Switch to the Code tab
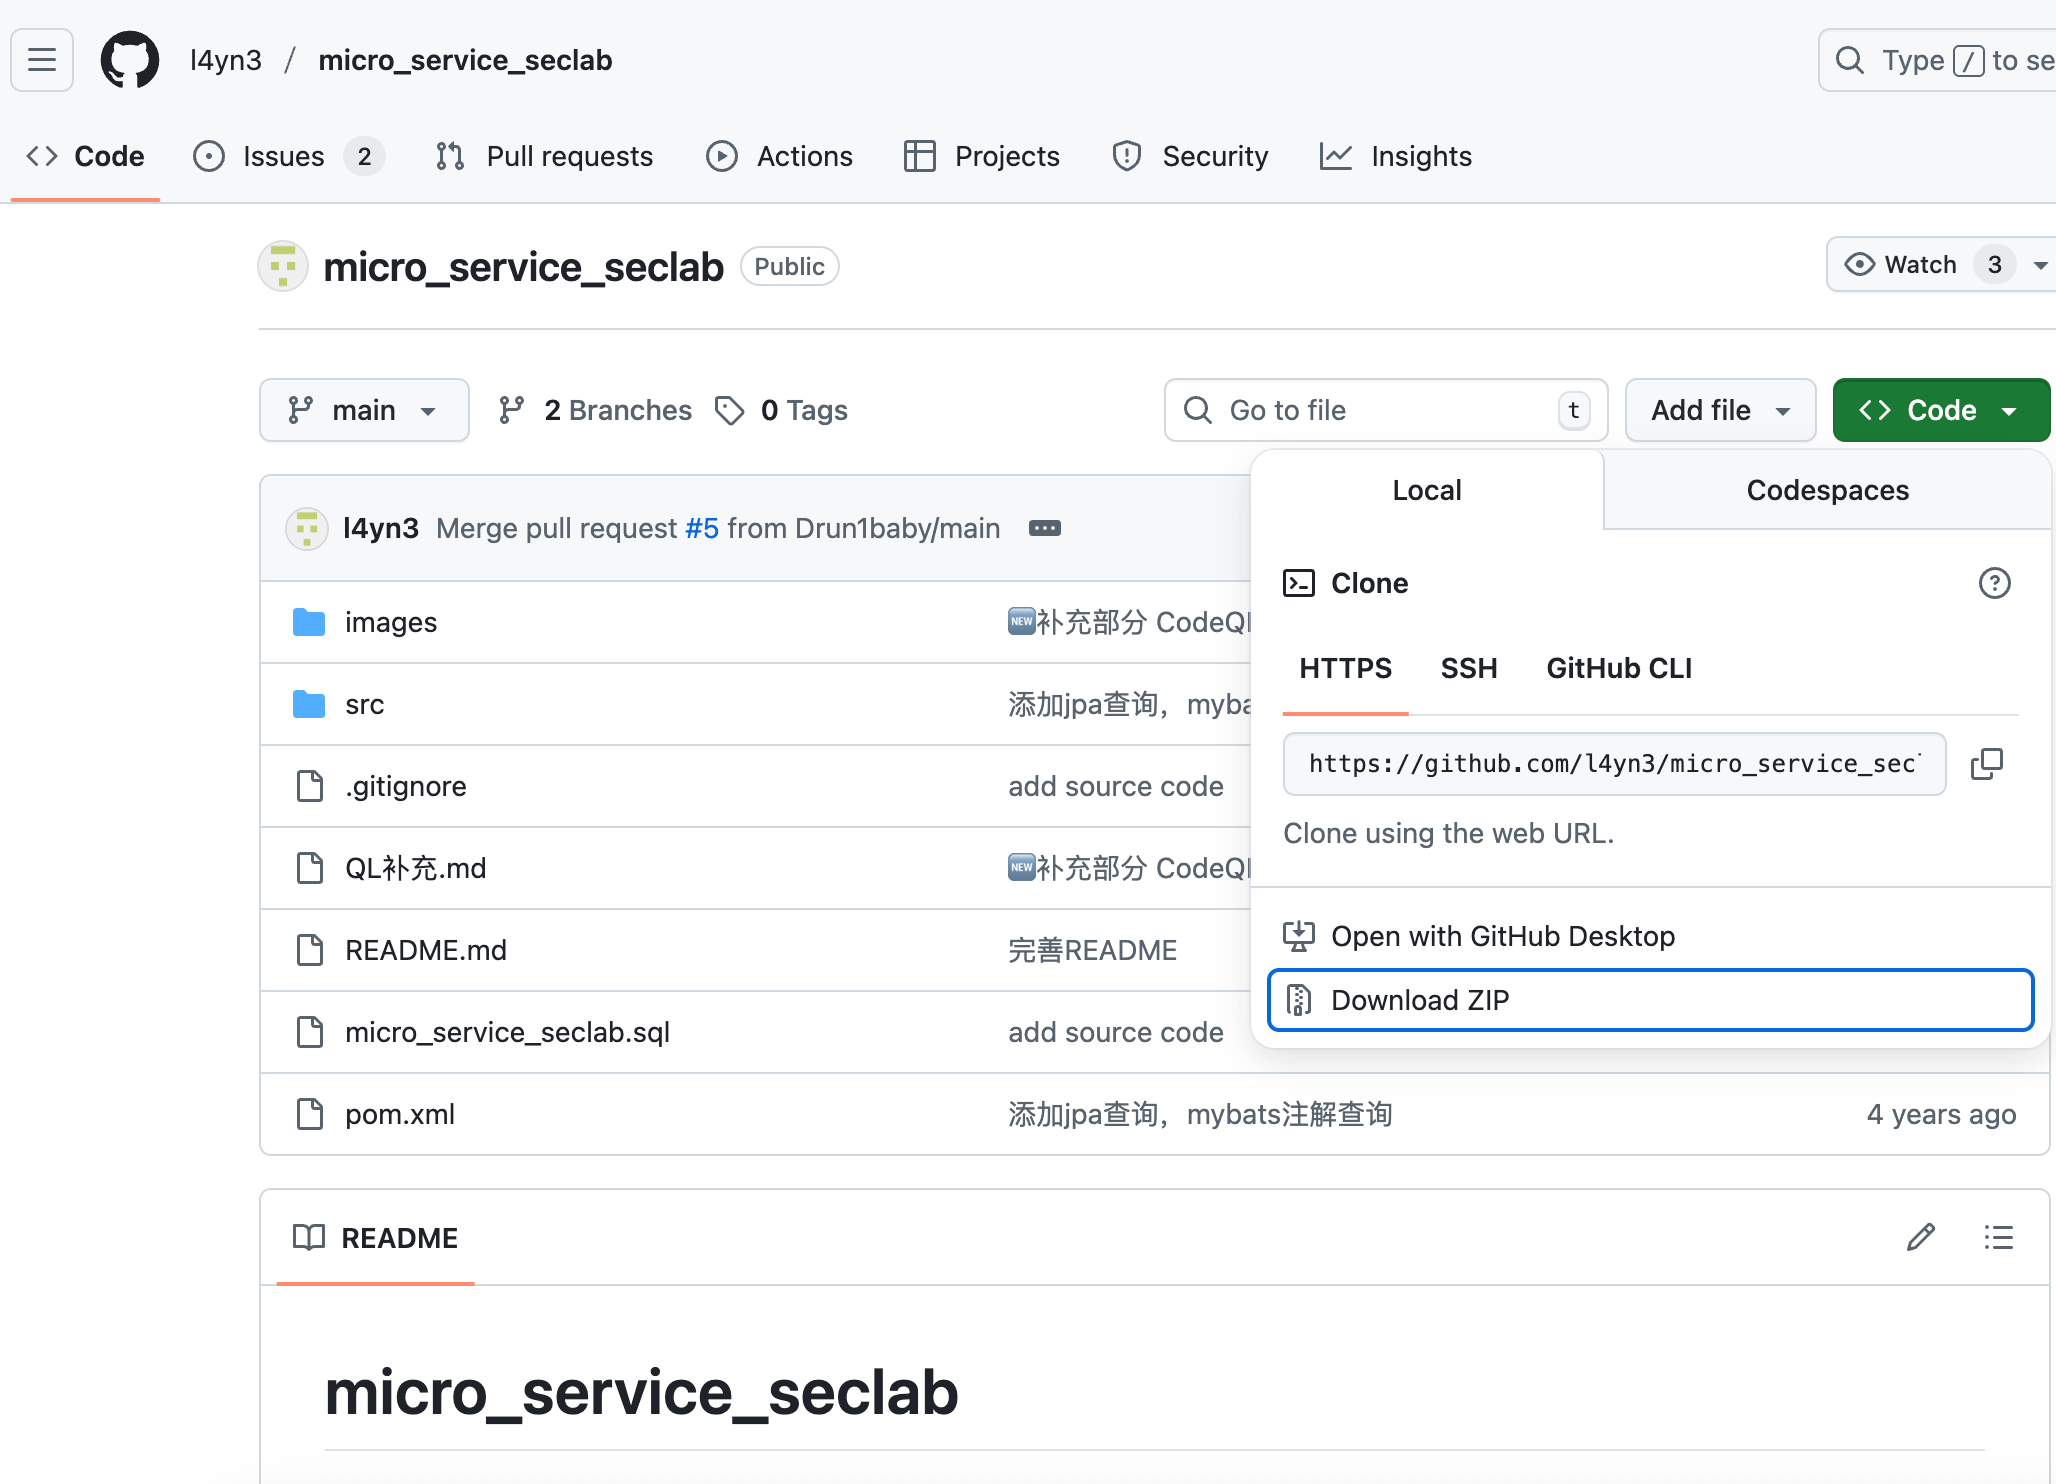The image size is (2056, 1484). click(85, 156)
